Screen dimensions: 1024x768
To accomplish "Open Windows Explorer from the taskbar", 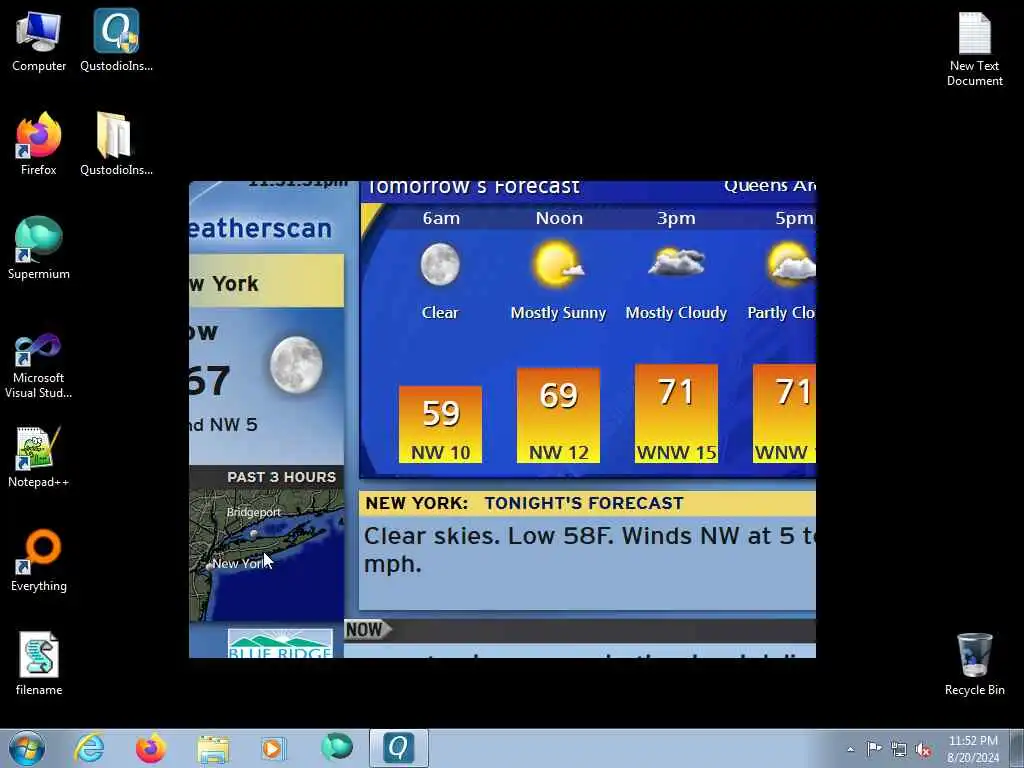I will pyautogui.click(x=212, y=748).
